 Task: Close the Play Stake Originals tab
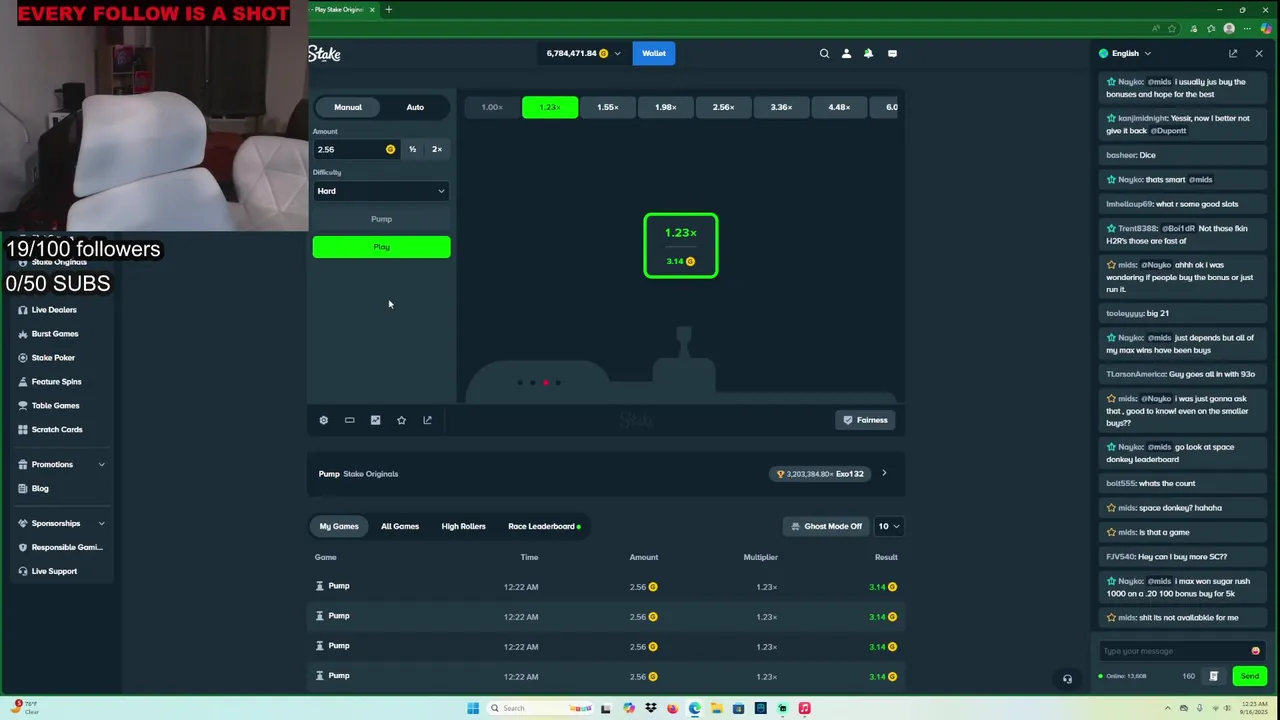(x=372, y=10)
